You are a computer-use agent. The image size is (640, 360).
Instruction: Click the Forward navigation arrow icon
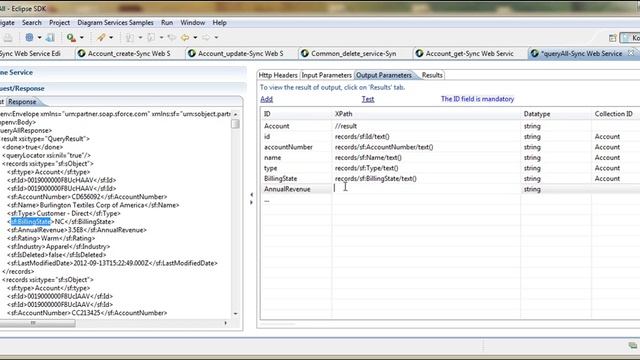(x=206, y=38)
